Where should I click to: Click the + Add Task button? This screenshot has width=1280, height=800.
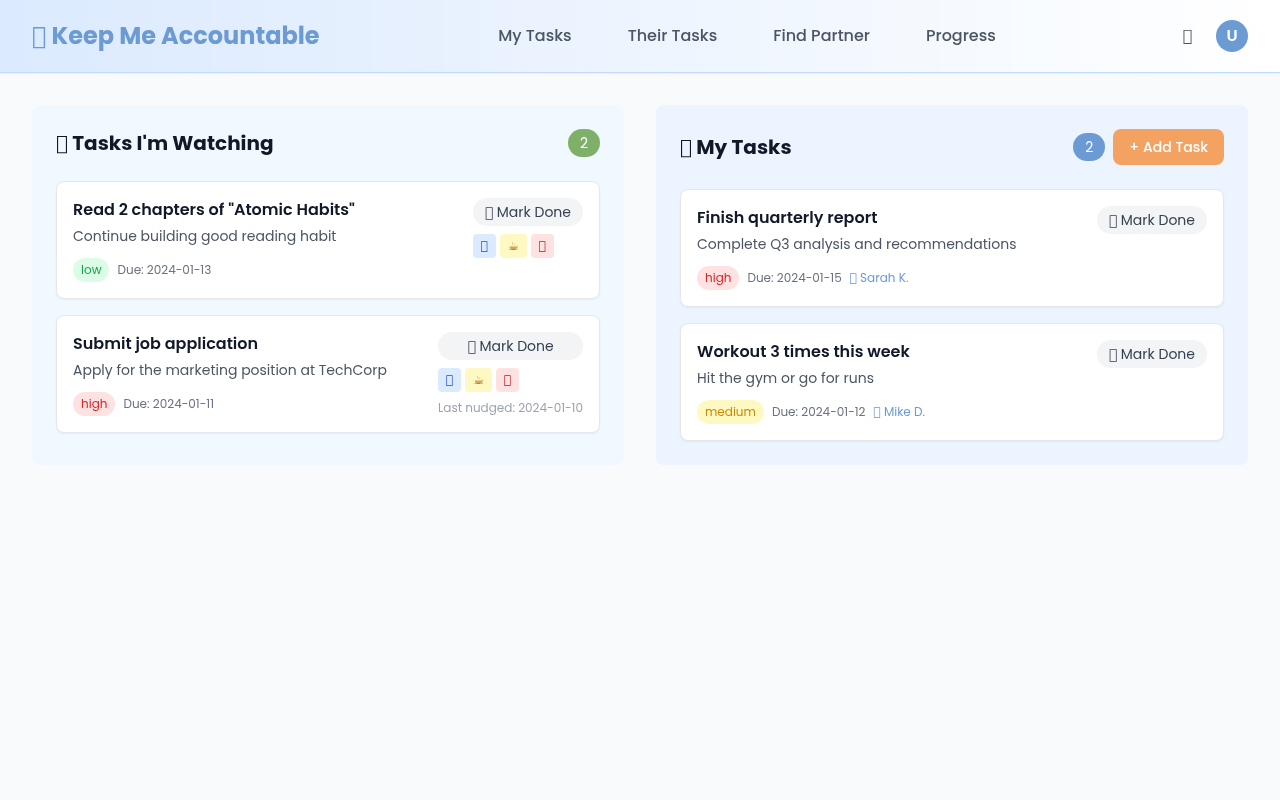pos(1168,147)
